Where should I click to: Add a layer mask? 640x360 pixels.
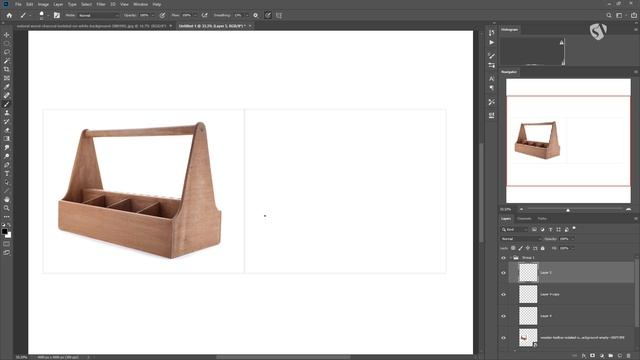pyautogui.click(x=593, y=356)
